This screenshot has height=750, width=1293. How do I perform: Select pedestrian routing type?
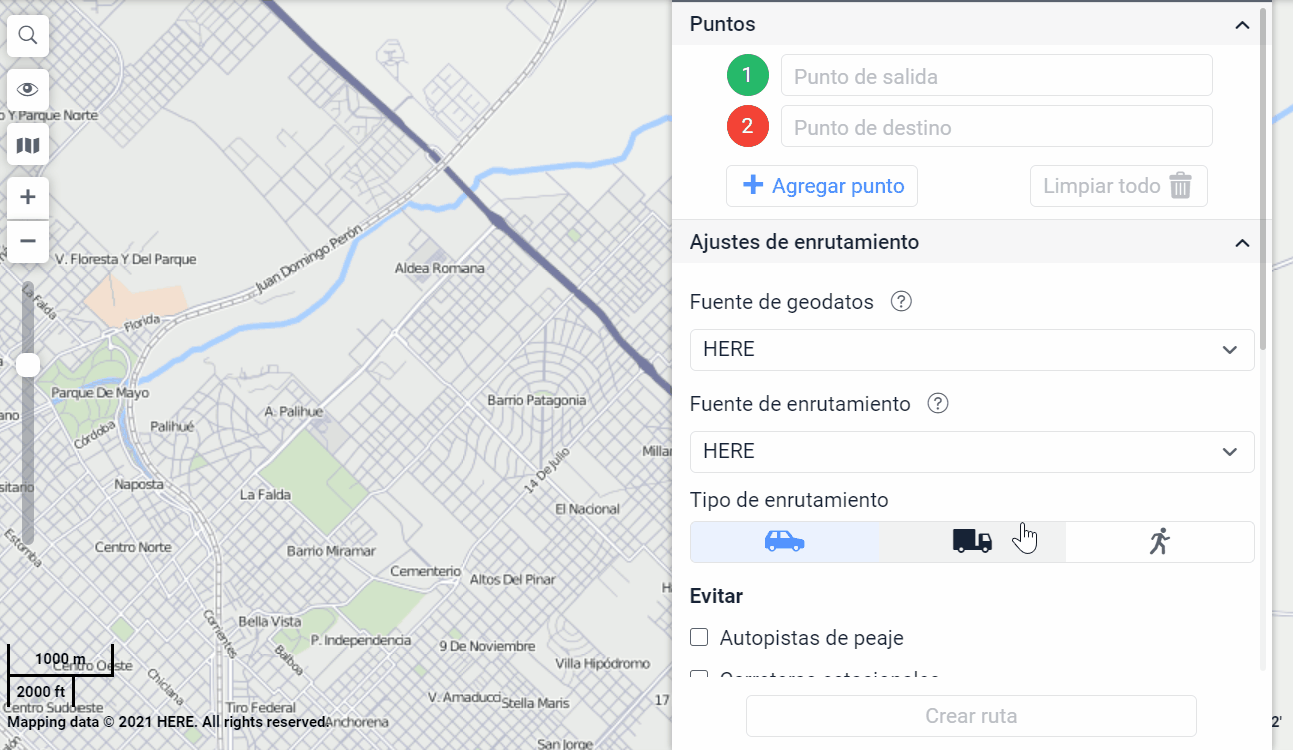1159,542
